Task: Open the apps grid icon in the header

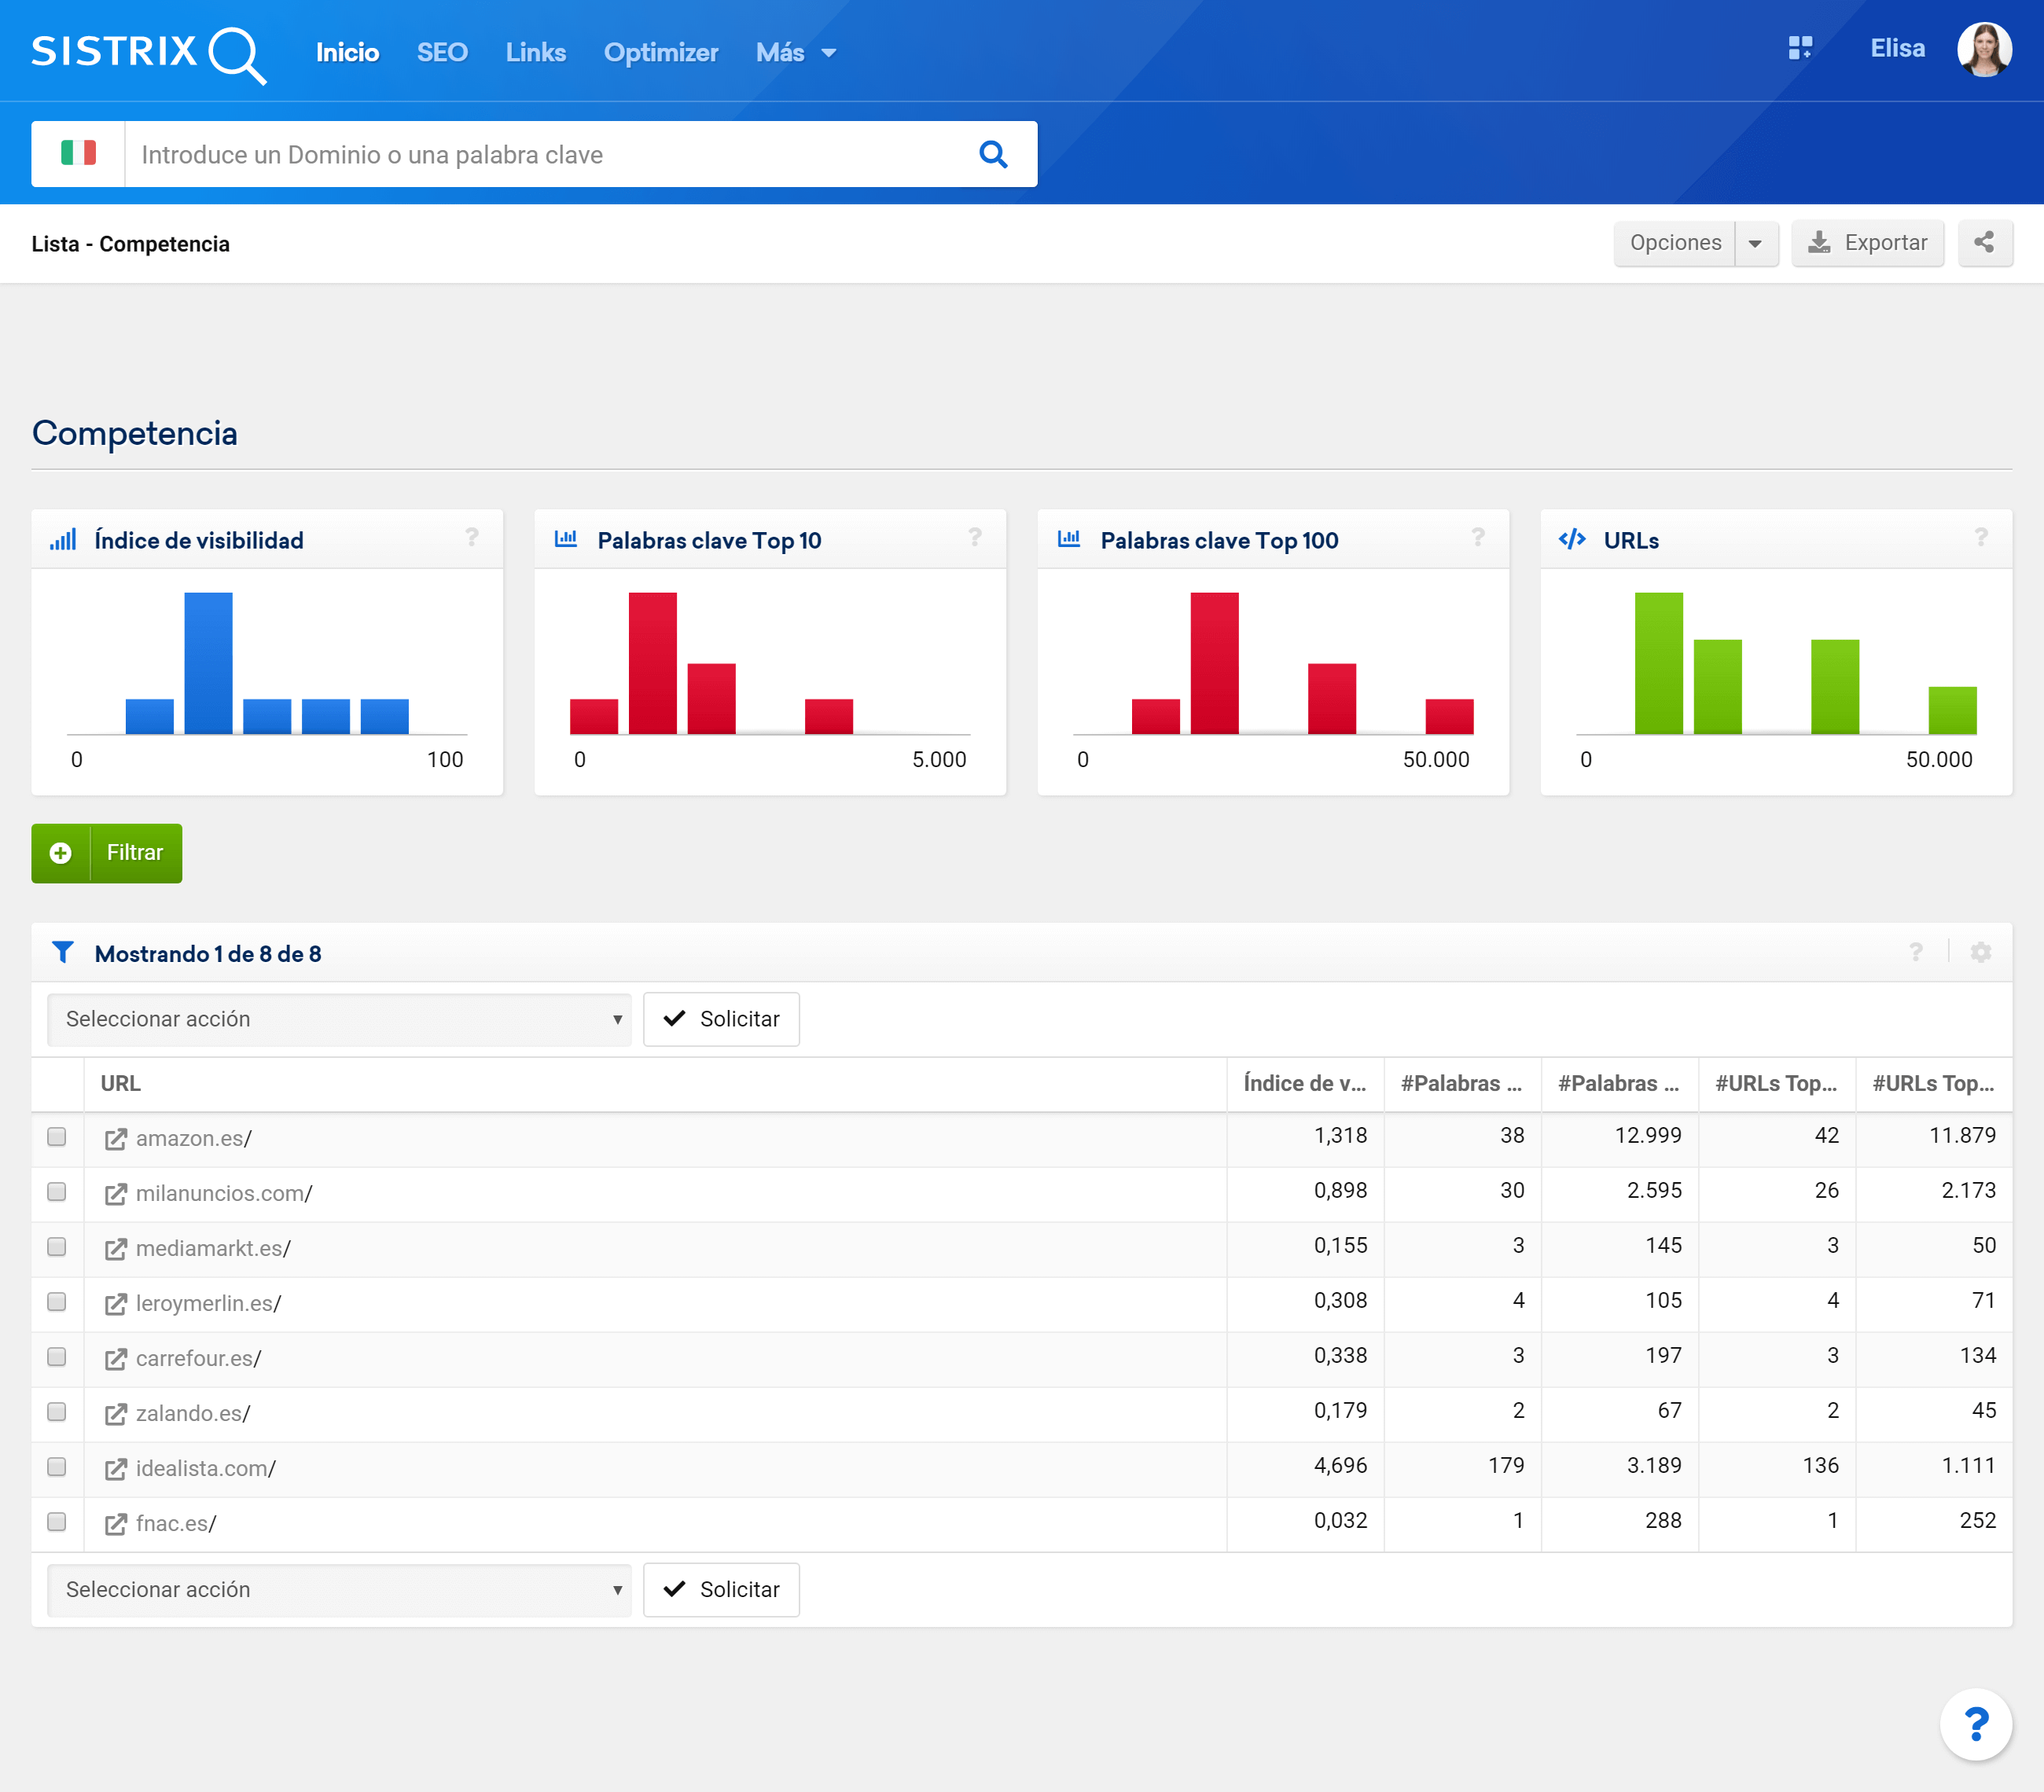Action: tap(1799, 48)
